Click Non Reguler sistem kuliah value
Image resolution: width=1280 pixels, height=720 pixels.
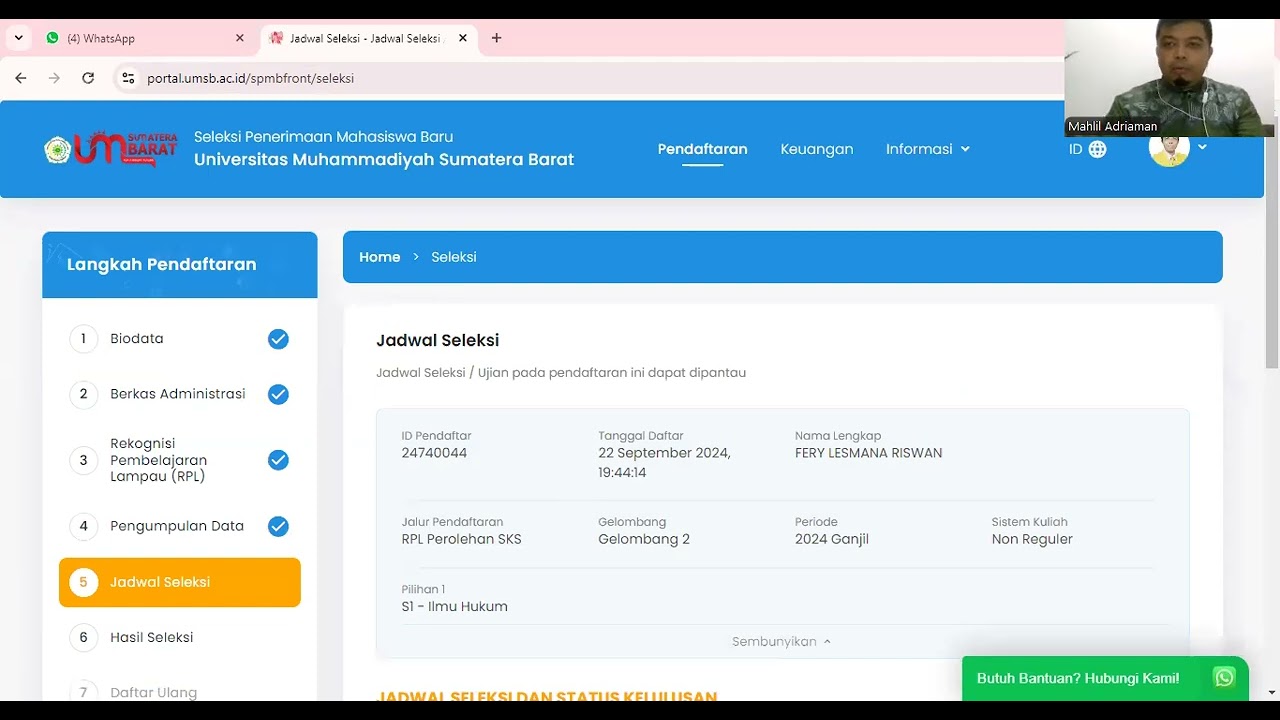pos(1032,539)
